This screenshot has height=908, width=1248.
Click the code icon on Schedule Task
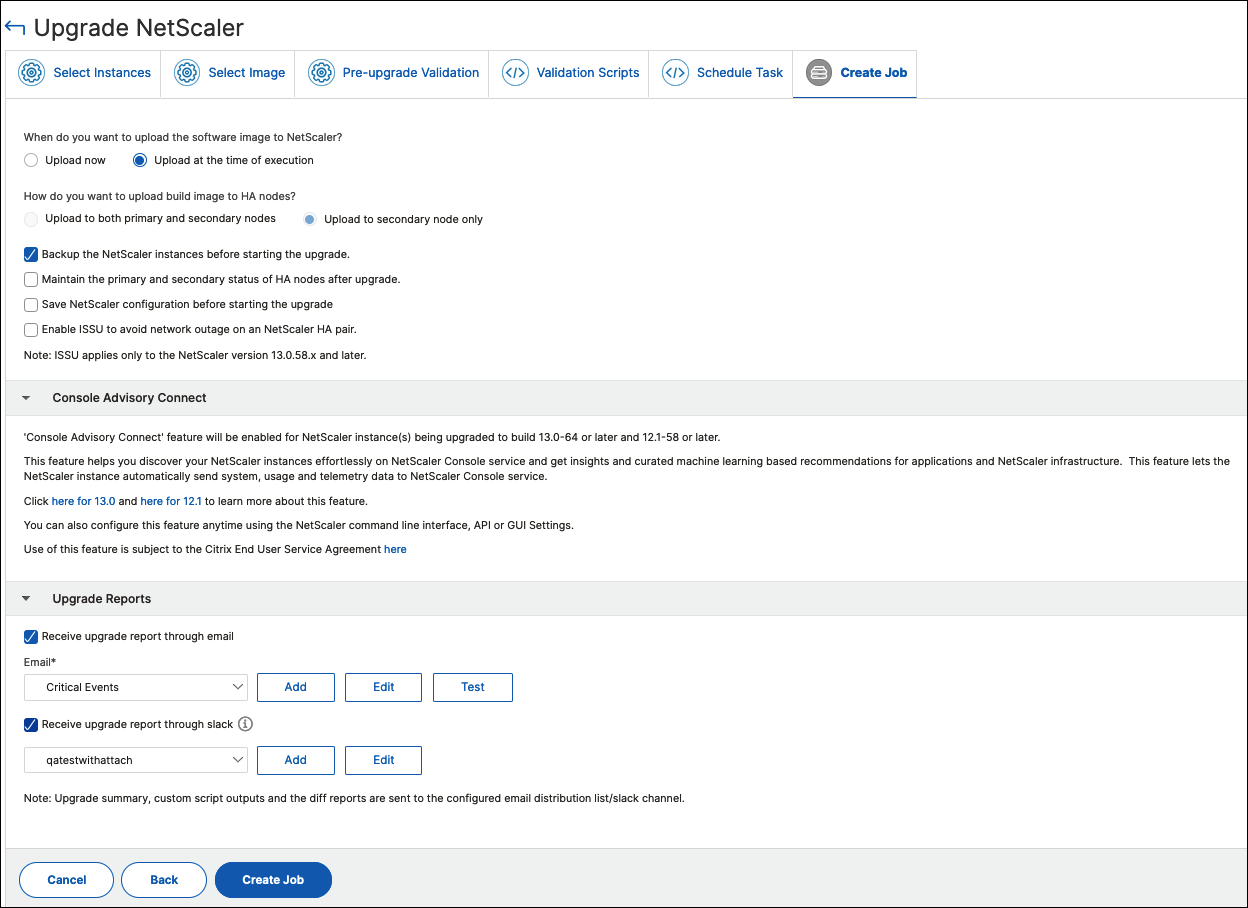pos(675,73)
